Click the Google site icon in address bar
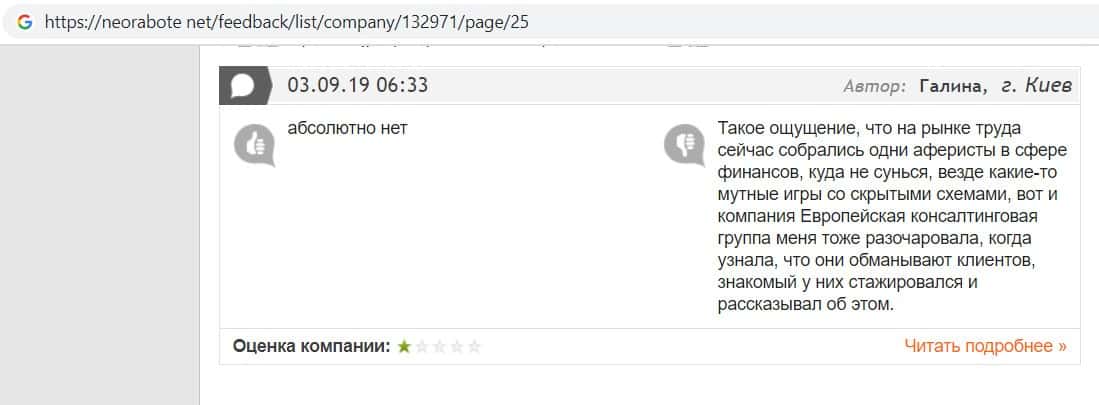This screenshot has width=1099, height=405. coord(25,22)
